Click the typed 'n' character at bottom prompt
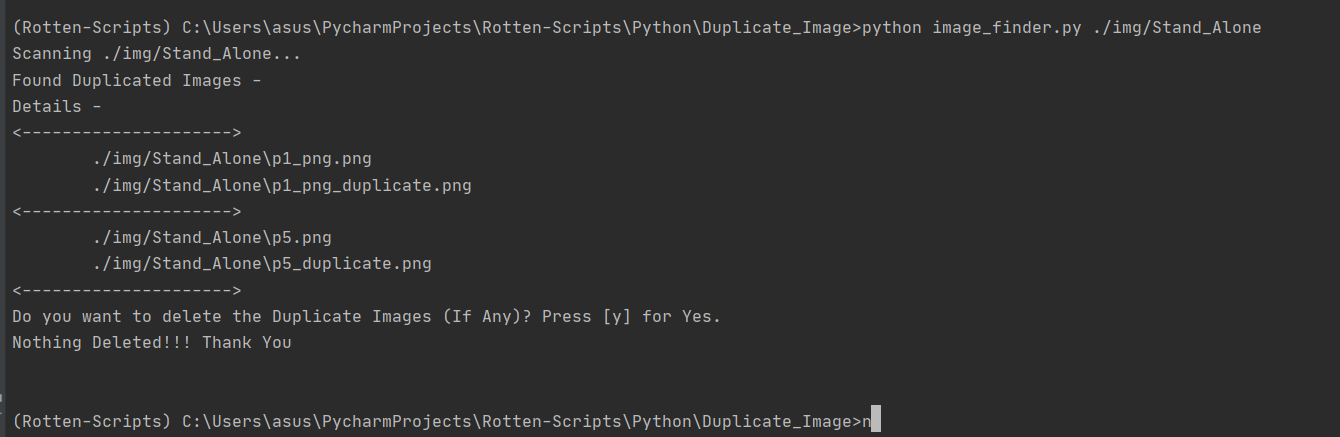The image size is (1340, 437). click(x=867, y=421)
